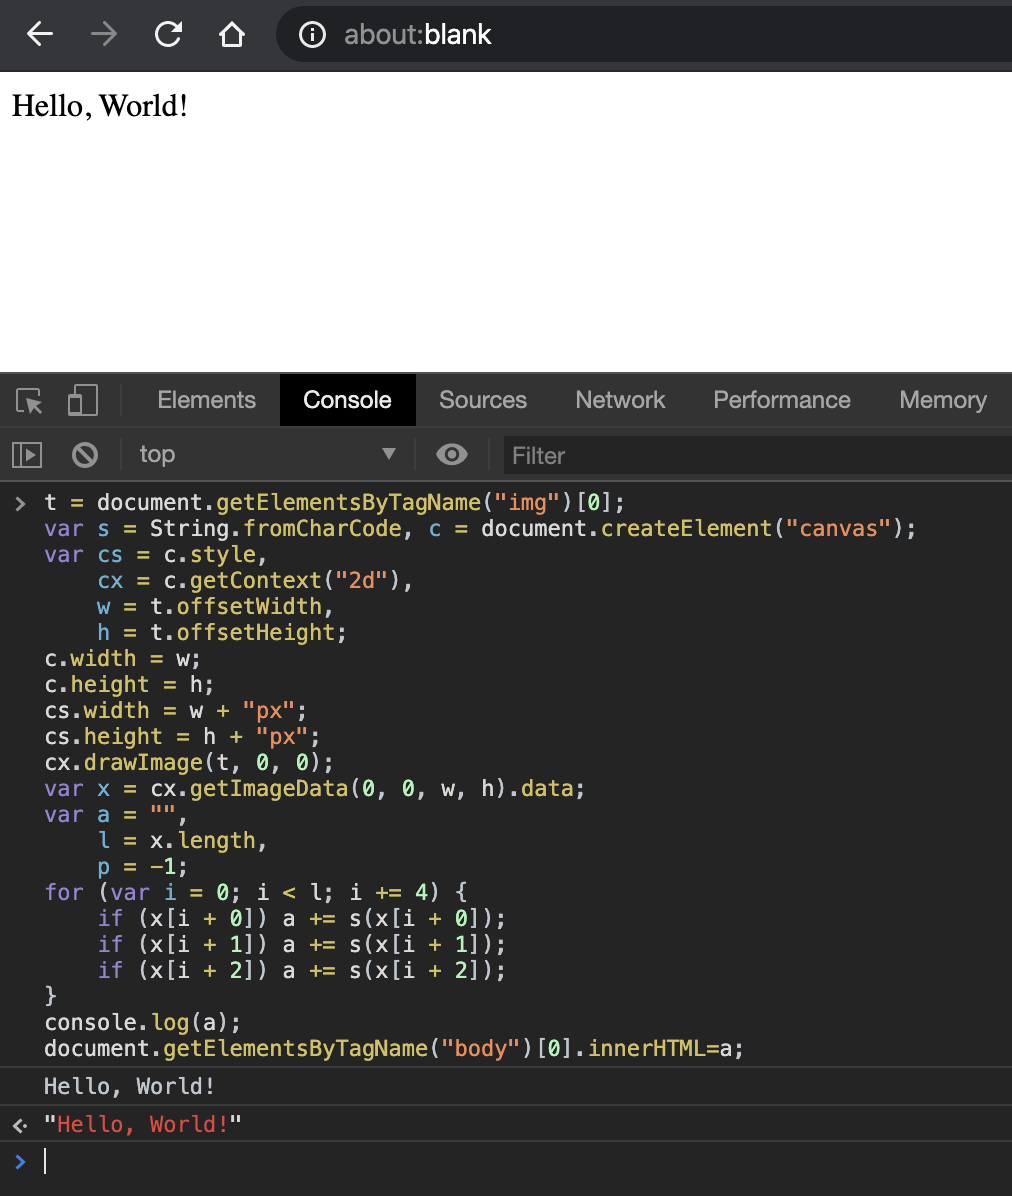1012x1196 pixels.
Task: Click the console Filter field
Action: [x=757, y=455]
